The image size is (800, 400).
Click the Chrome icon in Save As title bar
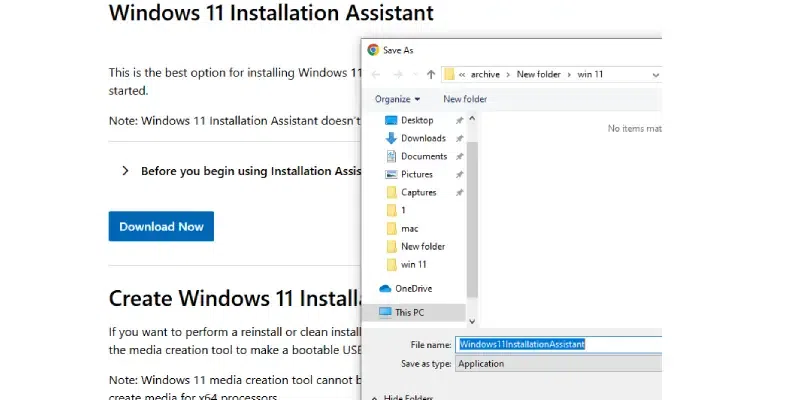[373, 50]
